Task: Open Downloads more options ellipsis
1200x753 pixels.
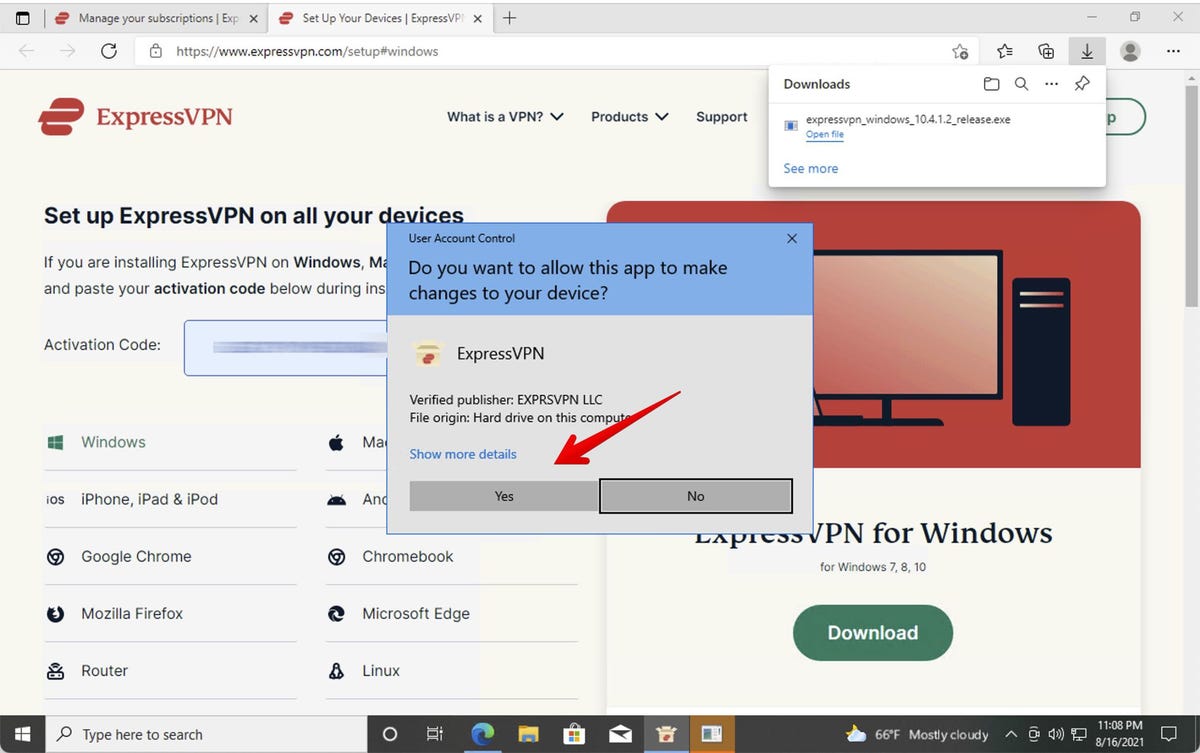Action: (1051, 84)
